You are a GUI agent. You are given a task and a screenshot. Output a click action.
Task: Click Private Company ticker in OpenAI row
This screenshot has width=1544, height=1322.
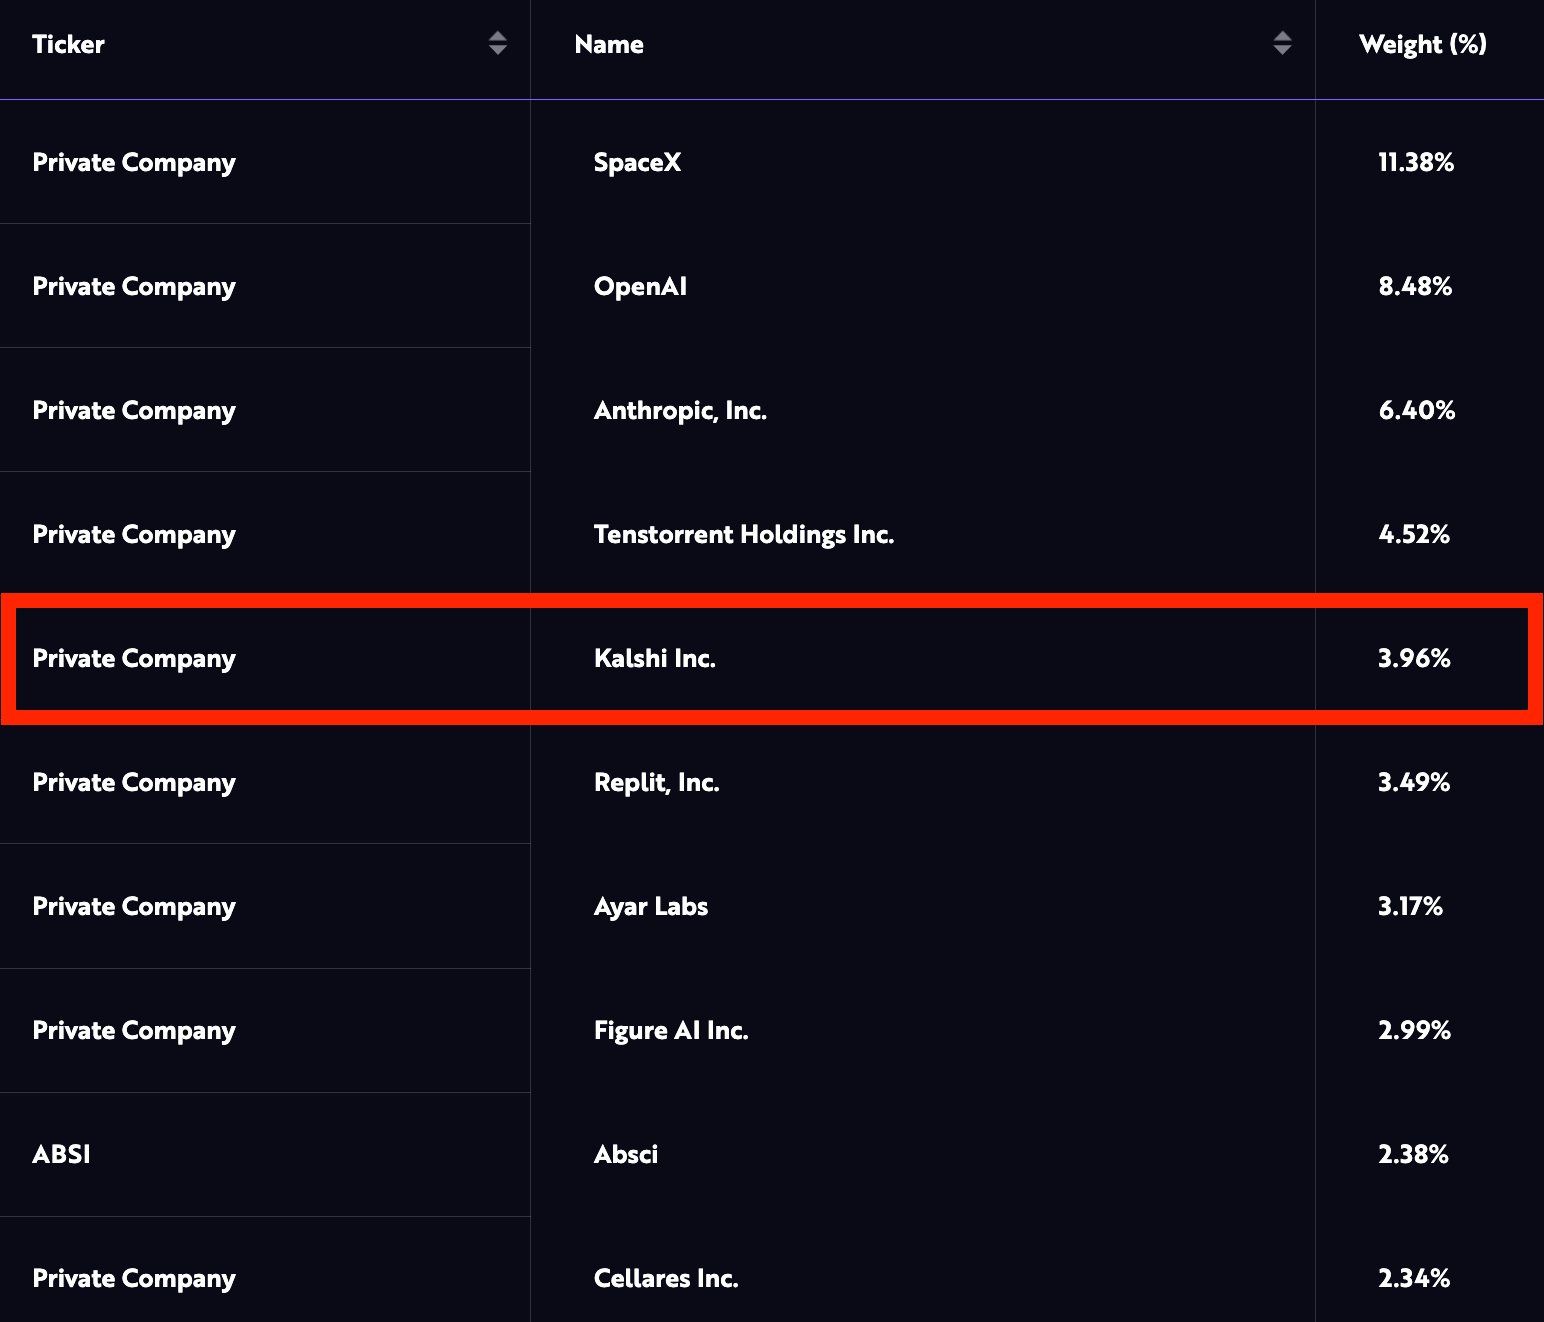pos(134,287)
